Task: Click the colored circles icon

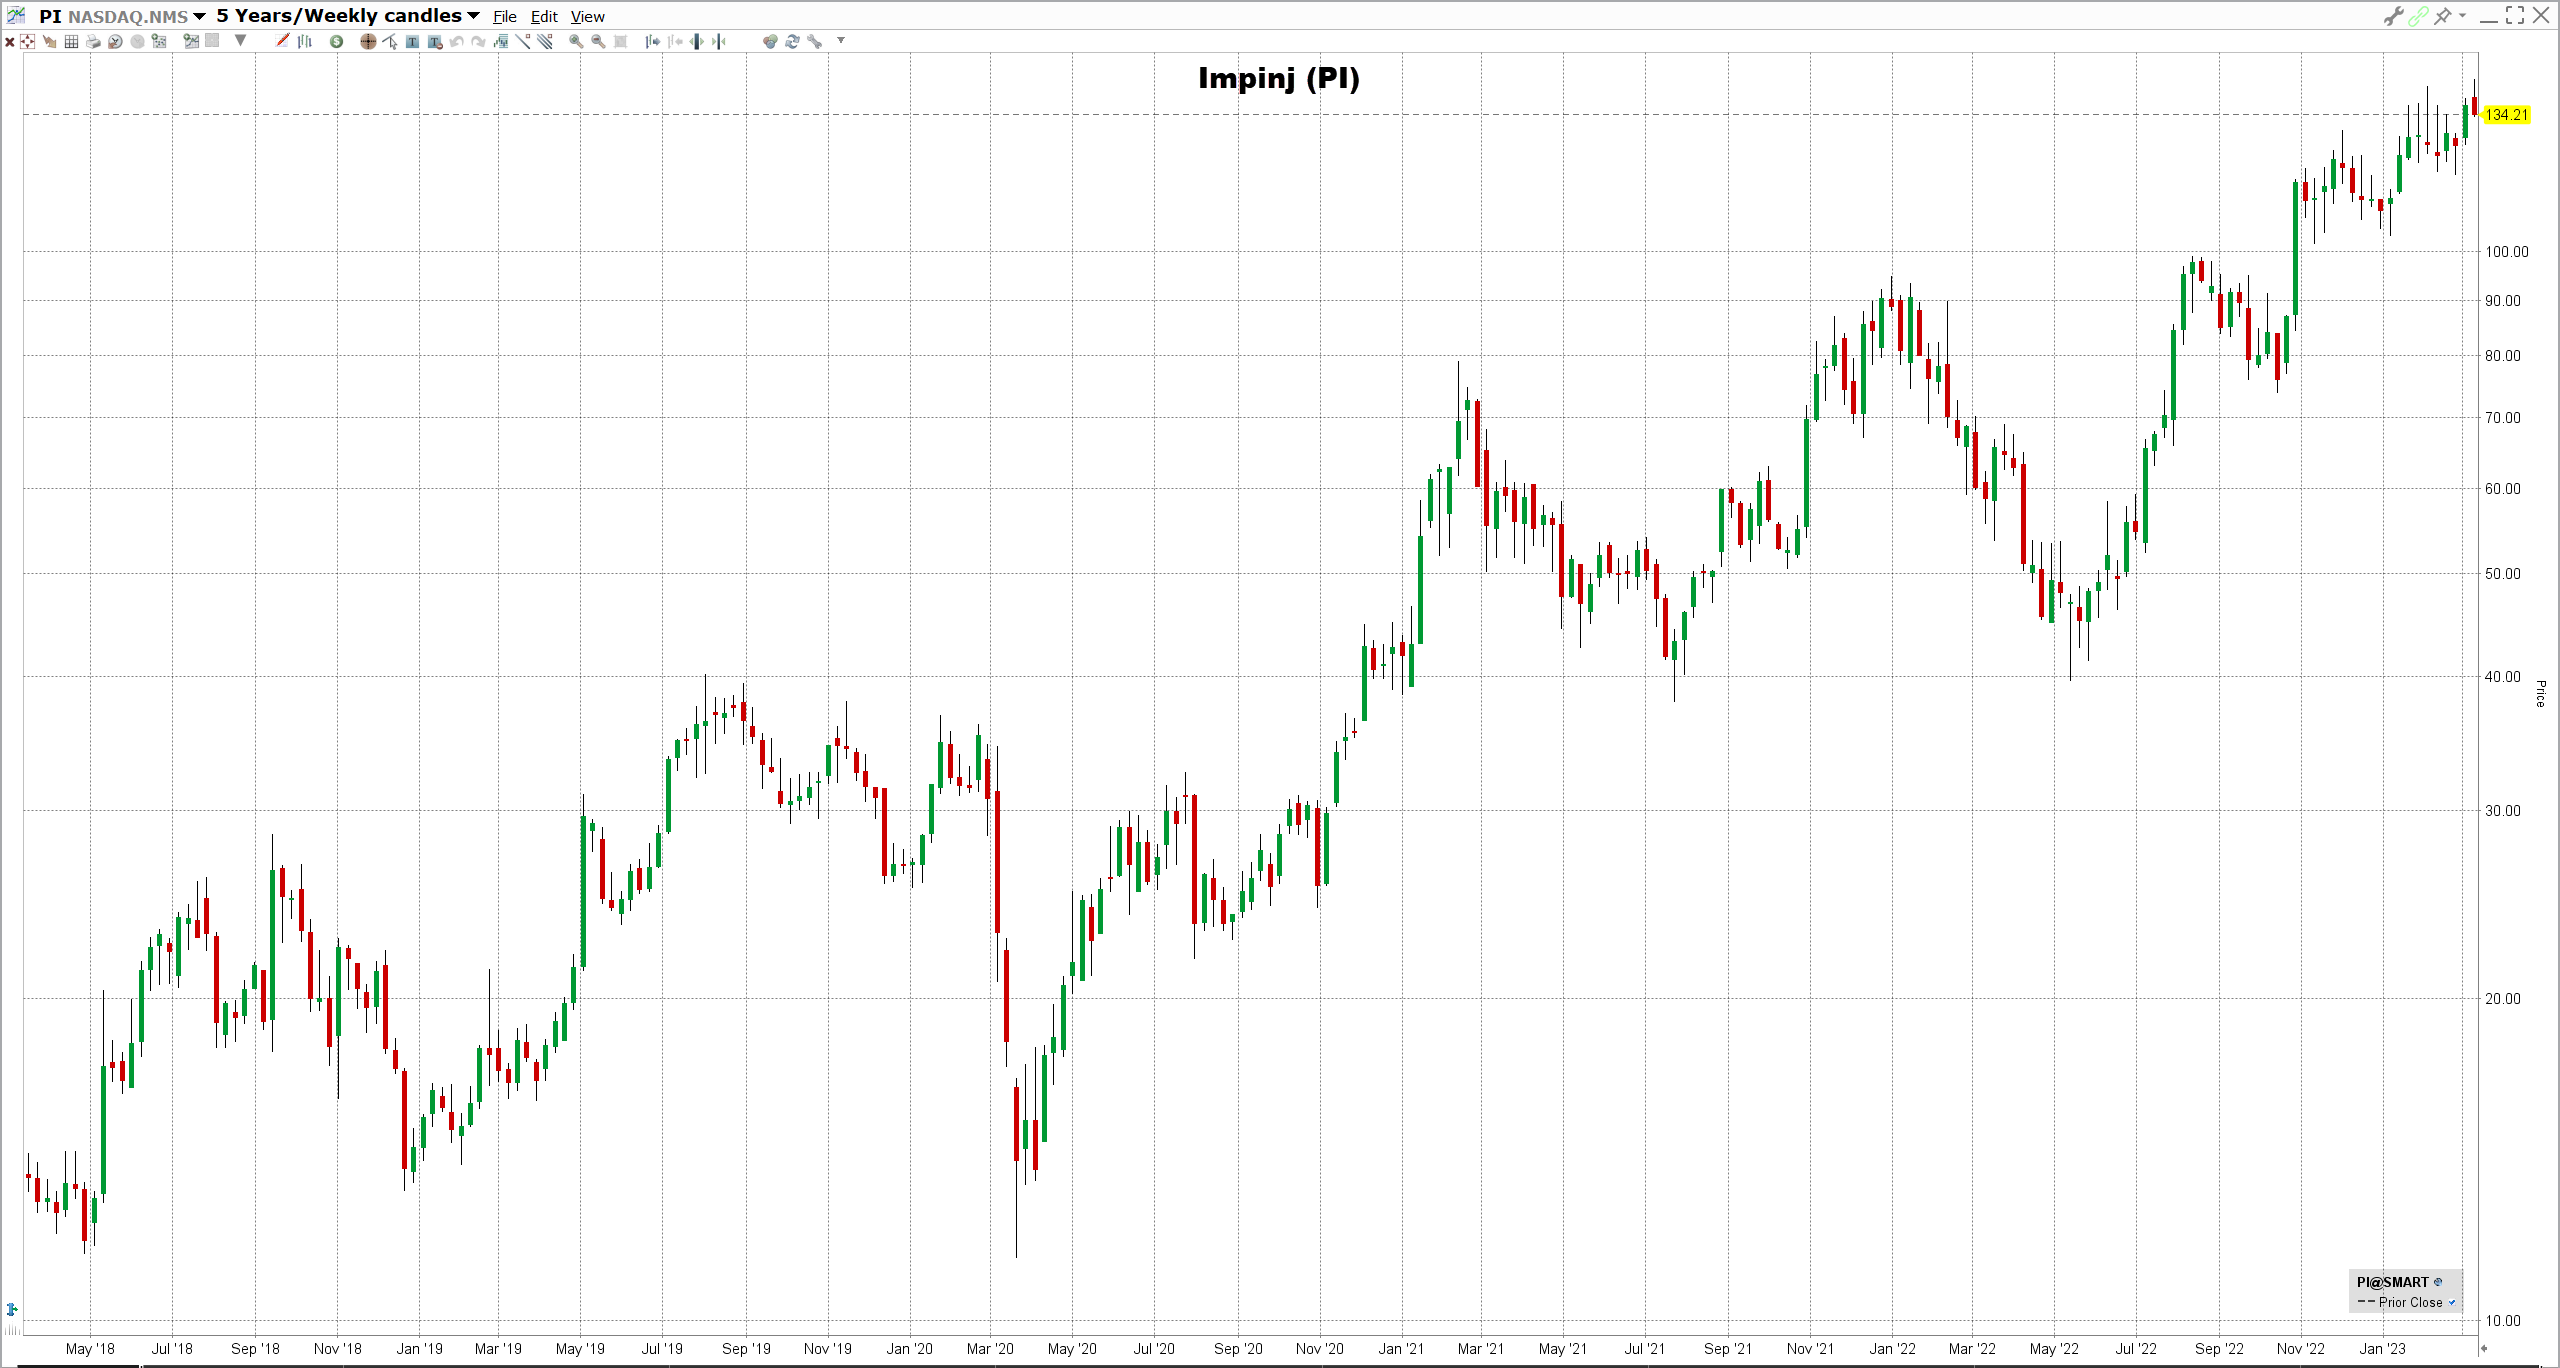Action: [770, 41]
